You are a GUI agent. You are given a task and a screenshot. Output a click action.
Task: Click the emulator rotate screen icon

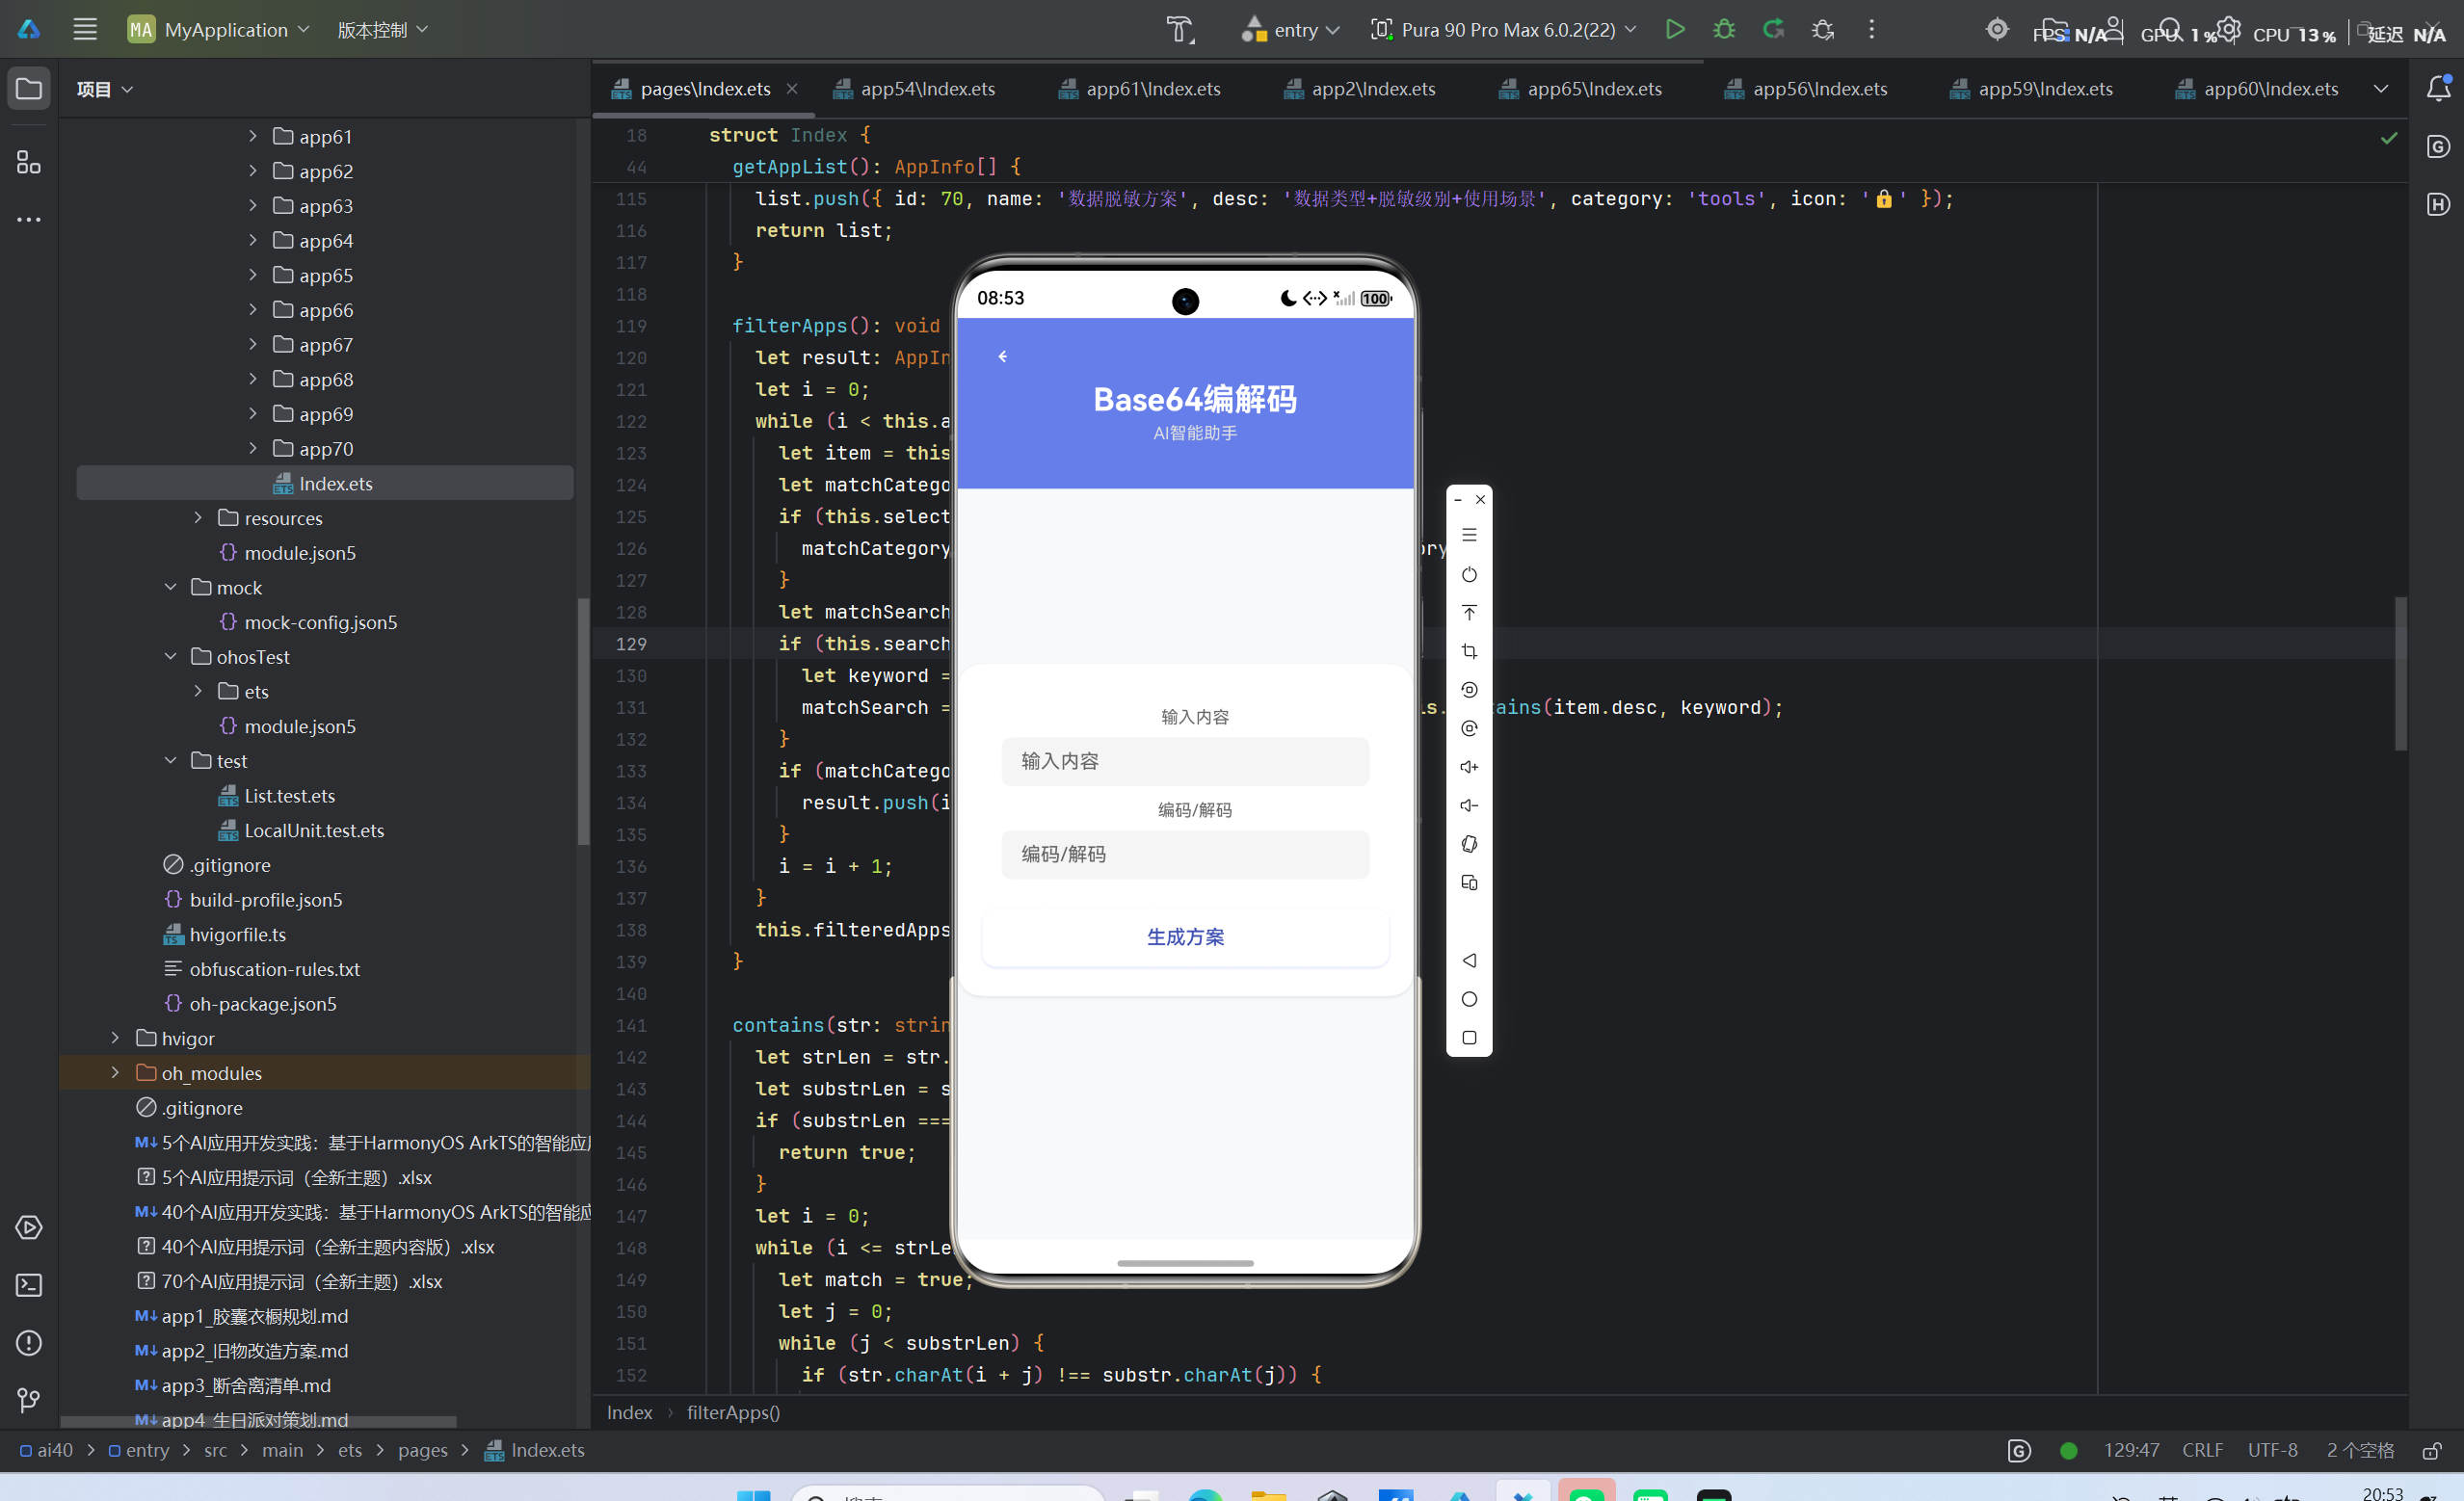pyautogui.click(x=1469, y=844)
